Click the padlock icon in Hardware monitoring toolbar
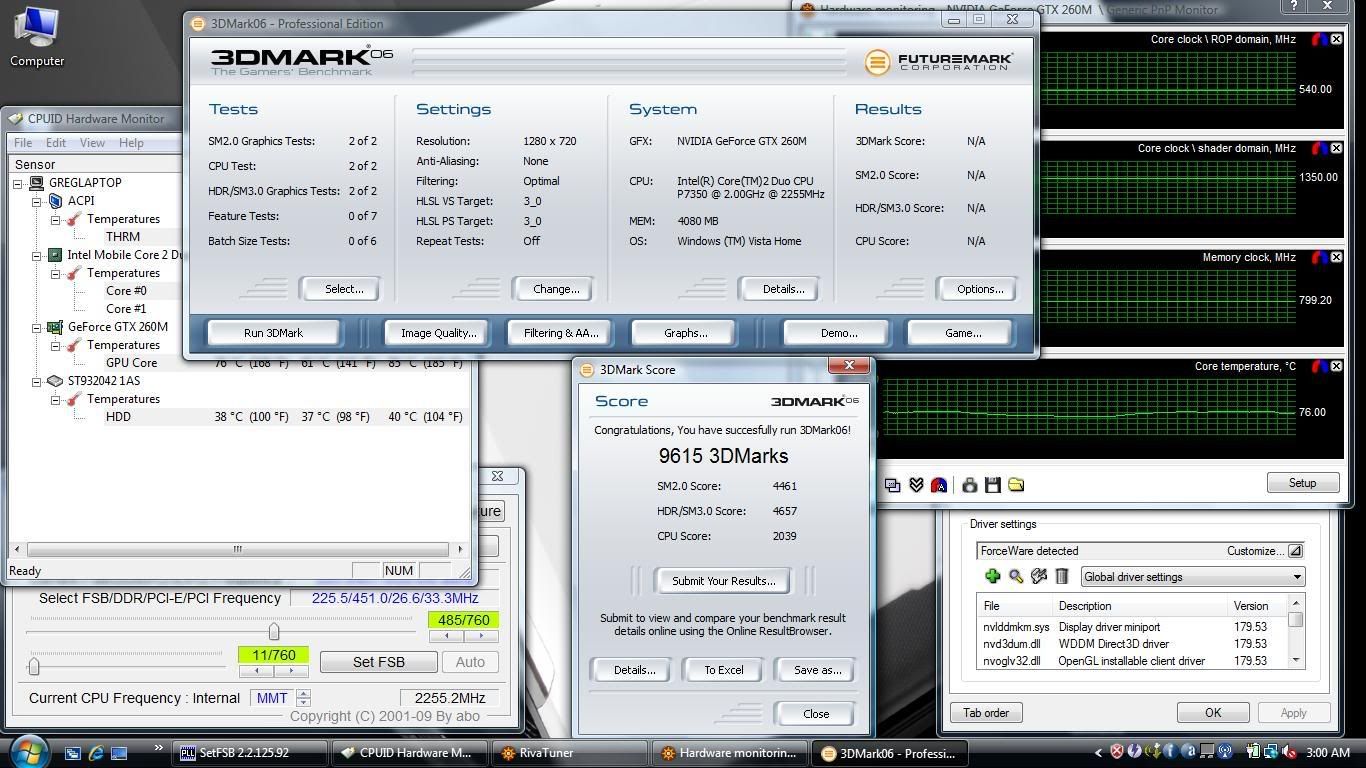1366x768 pixels. point(969,485)
